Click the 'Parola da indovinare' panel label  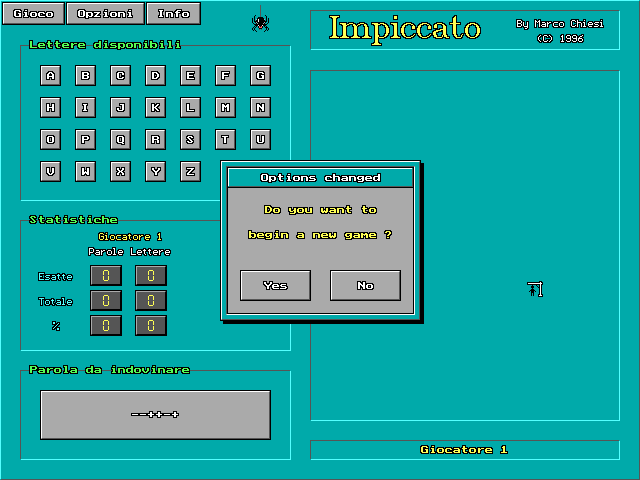pos(109,370)
